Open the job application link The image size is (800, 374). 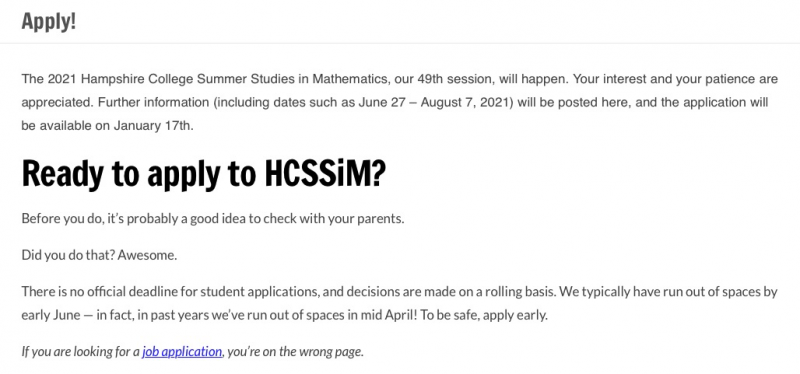[182, 352]
